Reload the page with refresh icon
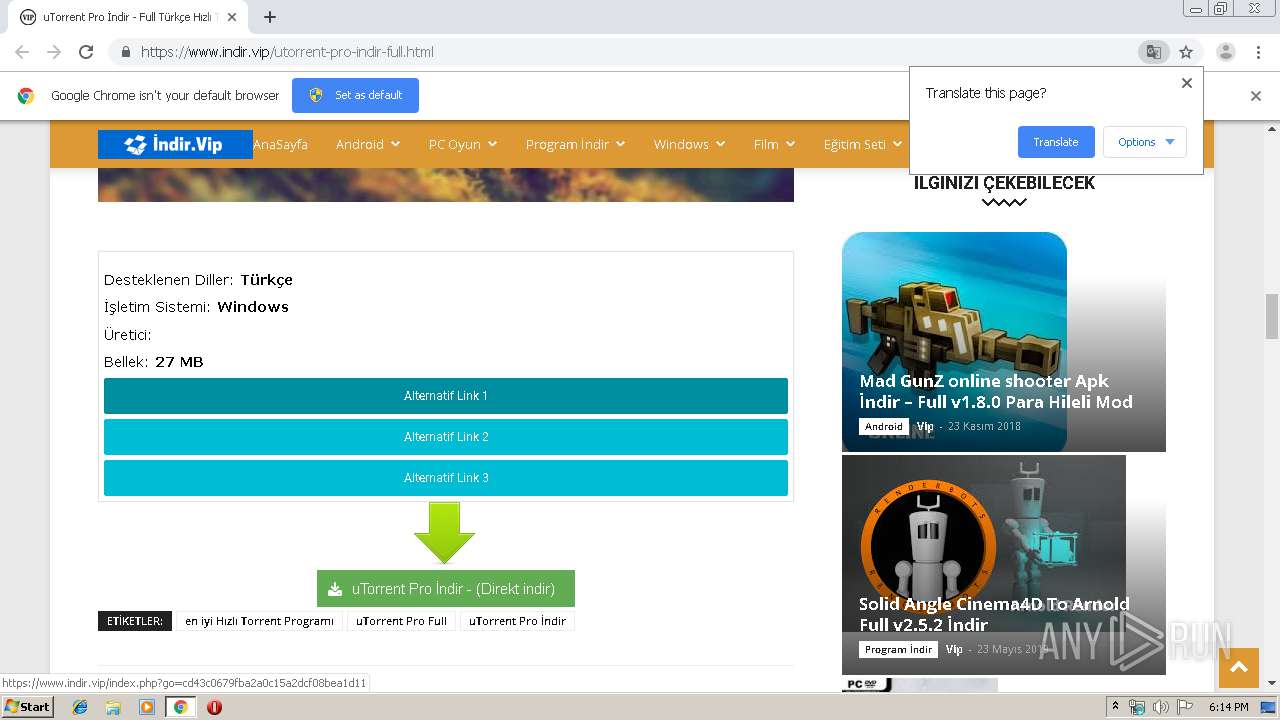Image resolution: width=1280 pixels, height=720 pixels. pos(86,52)
